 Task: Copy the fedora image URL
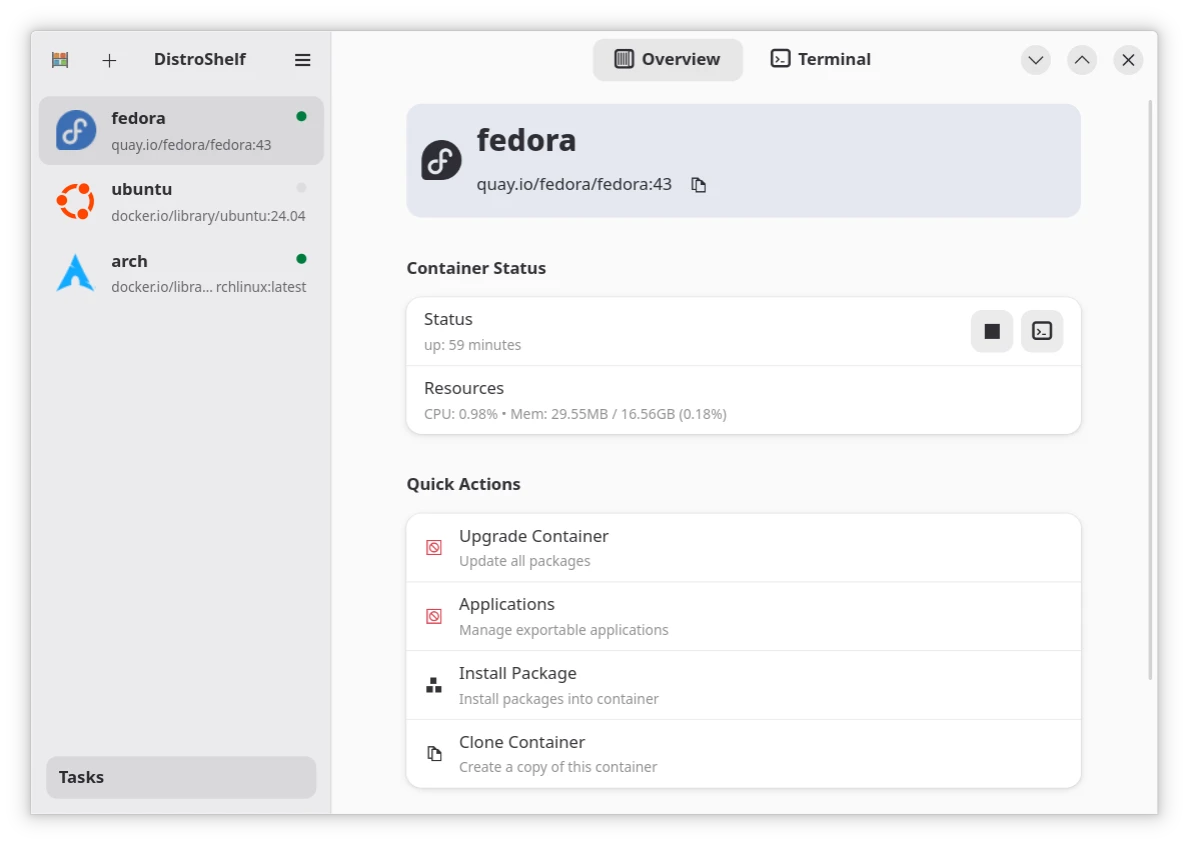[x=699, y=185]
